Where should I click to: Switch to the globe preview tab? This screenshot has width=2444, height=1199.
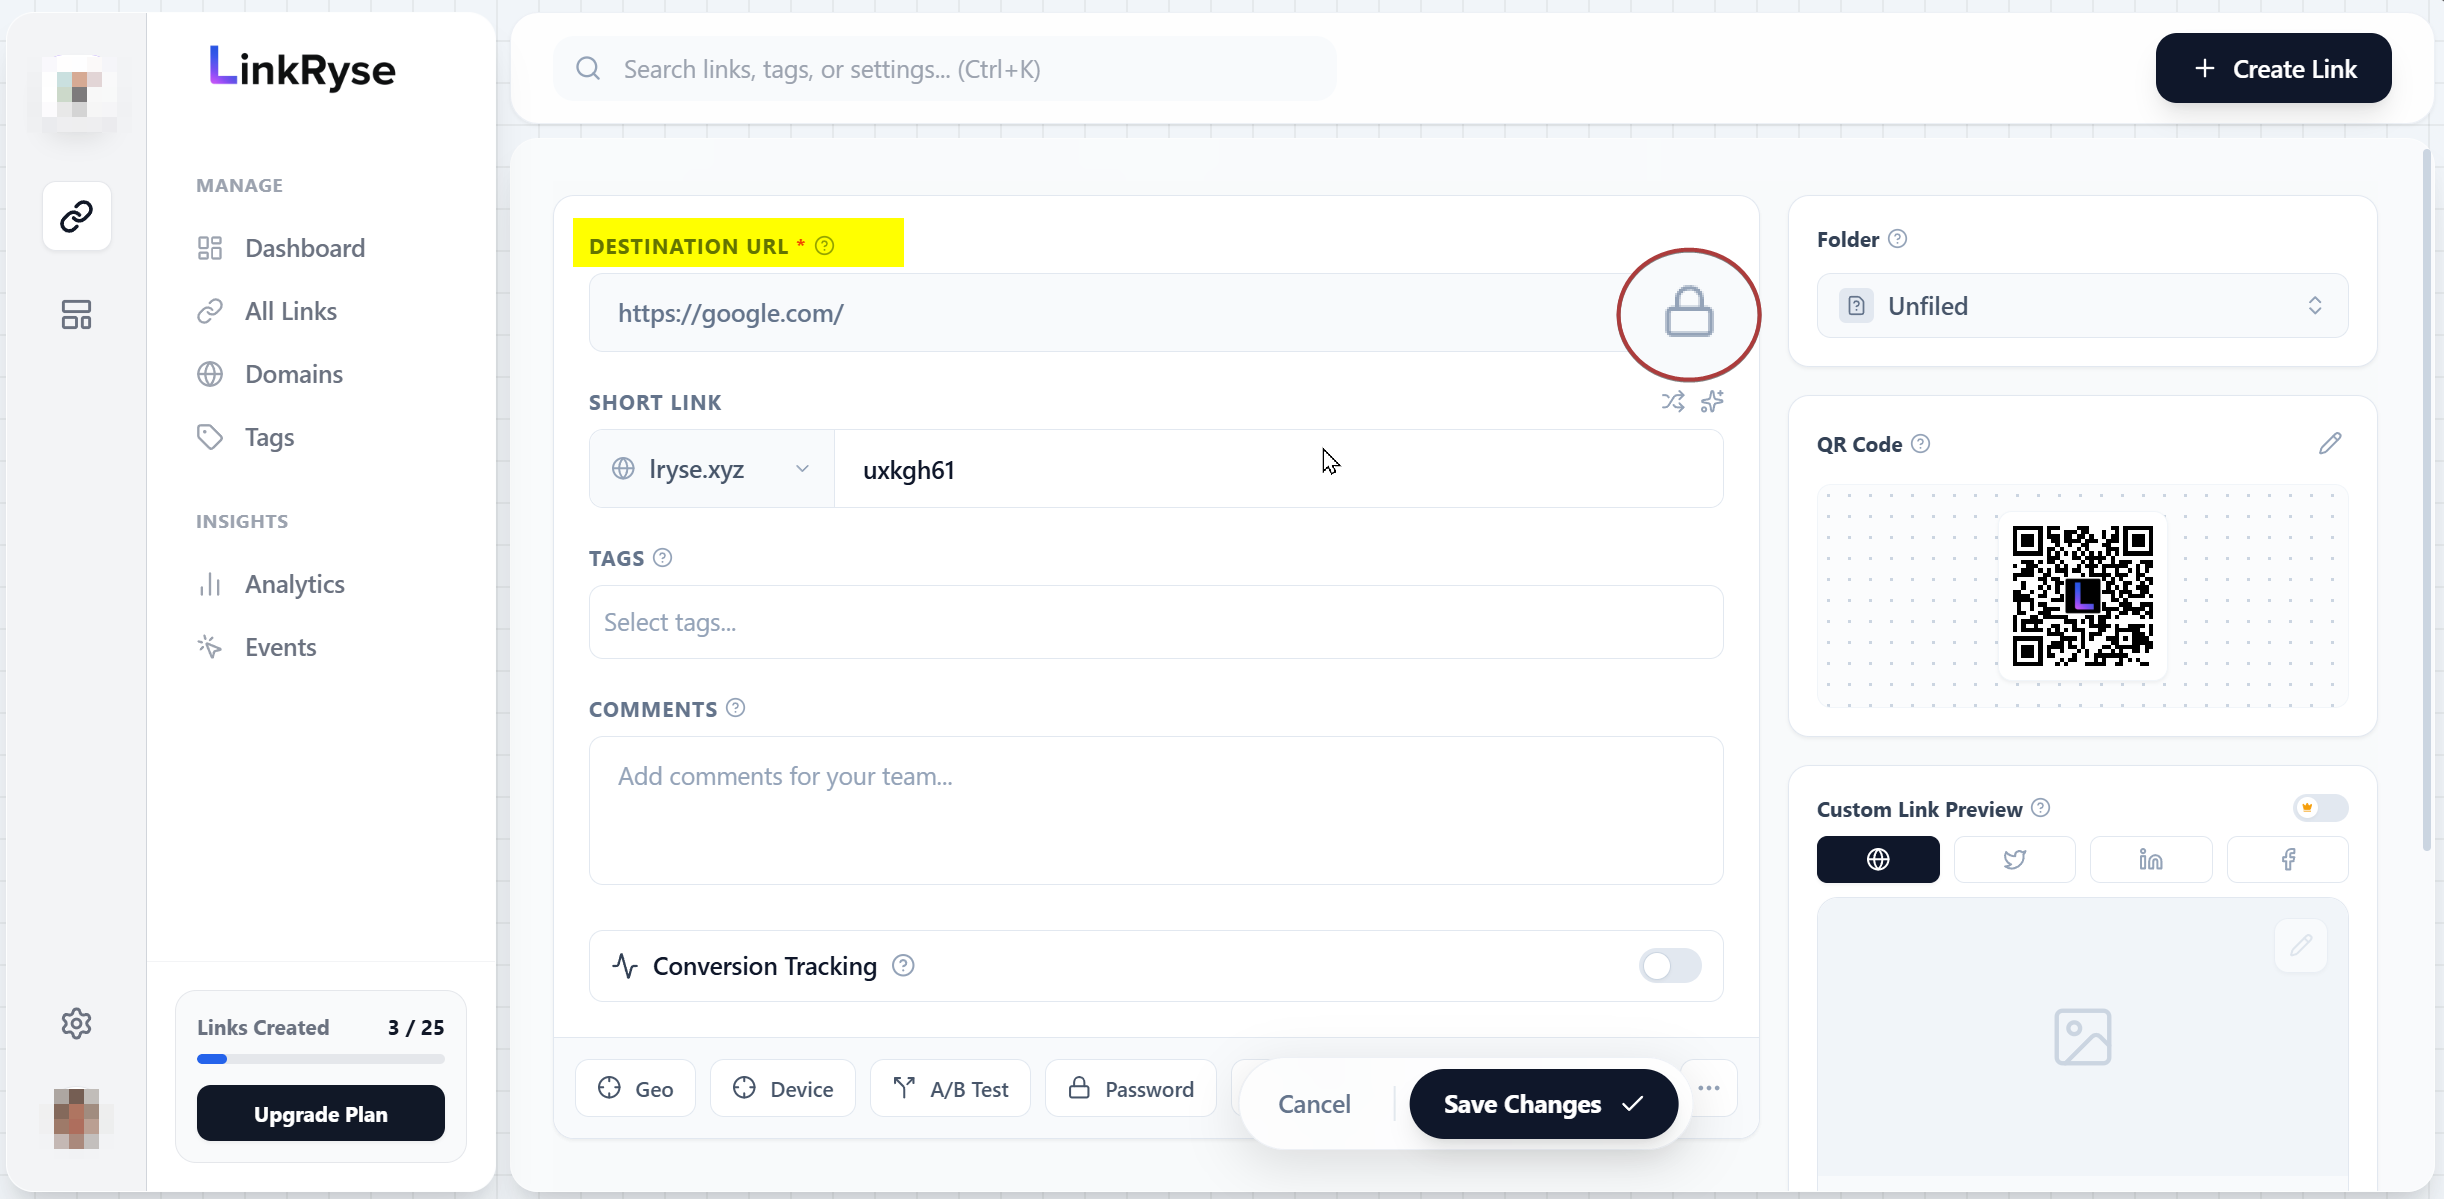1877,859
